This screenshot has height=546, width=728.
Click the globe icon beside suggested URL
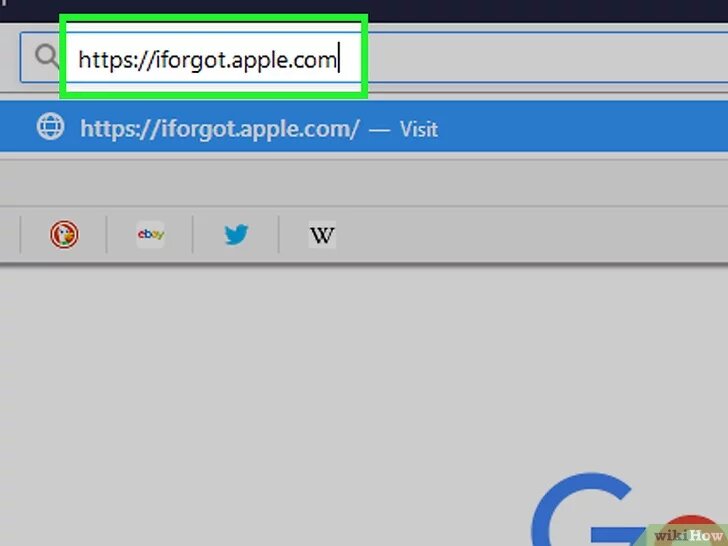pos(51,126)
